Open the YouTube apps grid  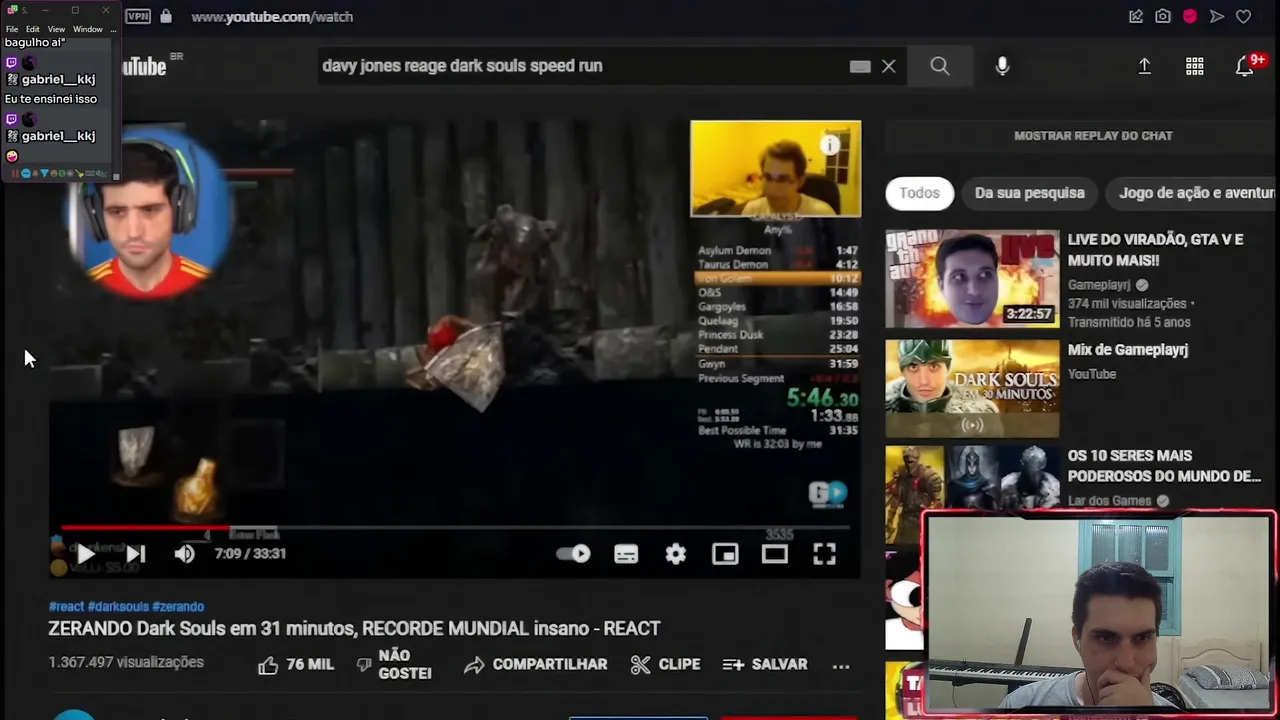click(x=1195, y=66)
